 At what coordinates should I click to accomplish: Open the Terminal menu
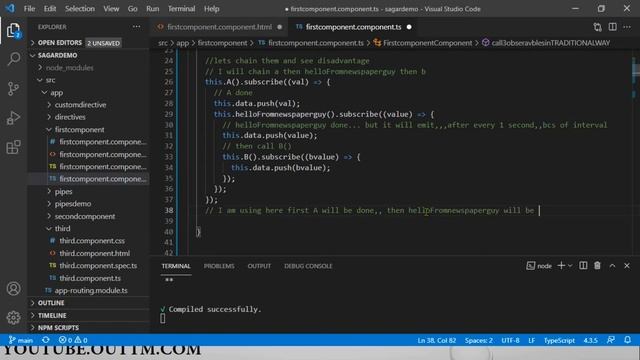pyautogui.click(x=182, y=9)
